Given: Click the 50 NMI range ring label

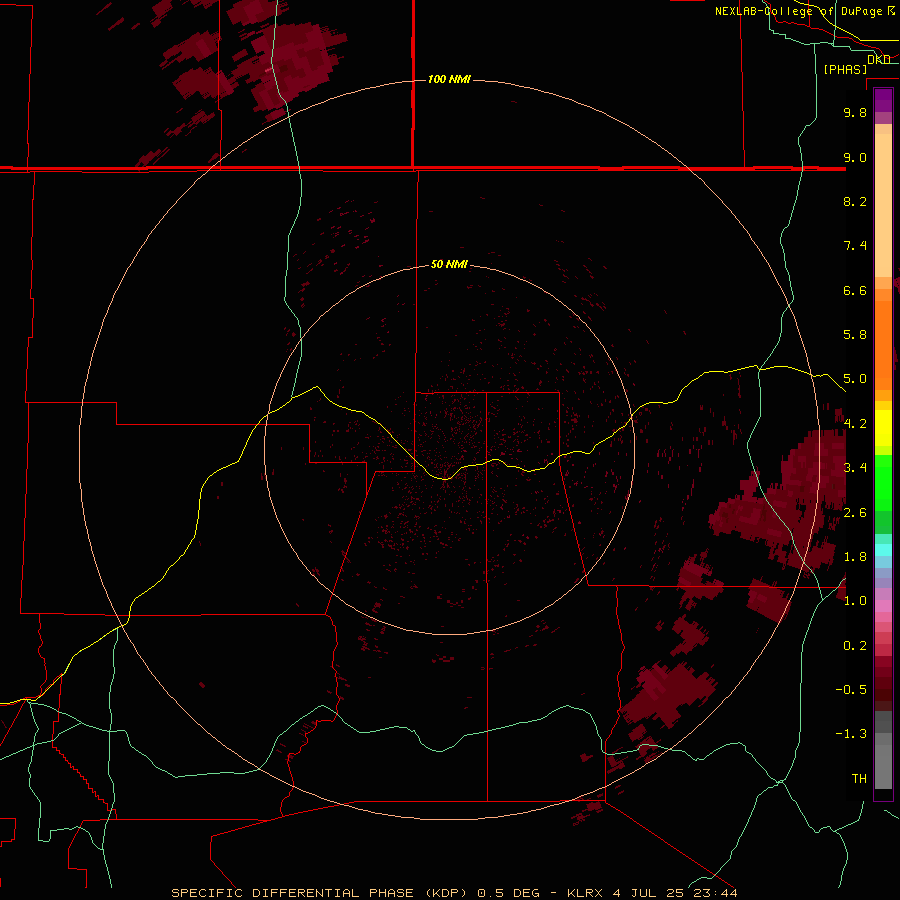Looking at the screenshot, I should point(449,264).
